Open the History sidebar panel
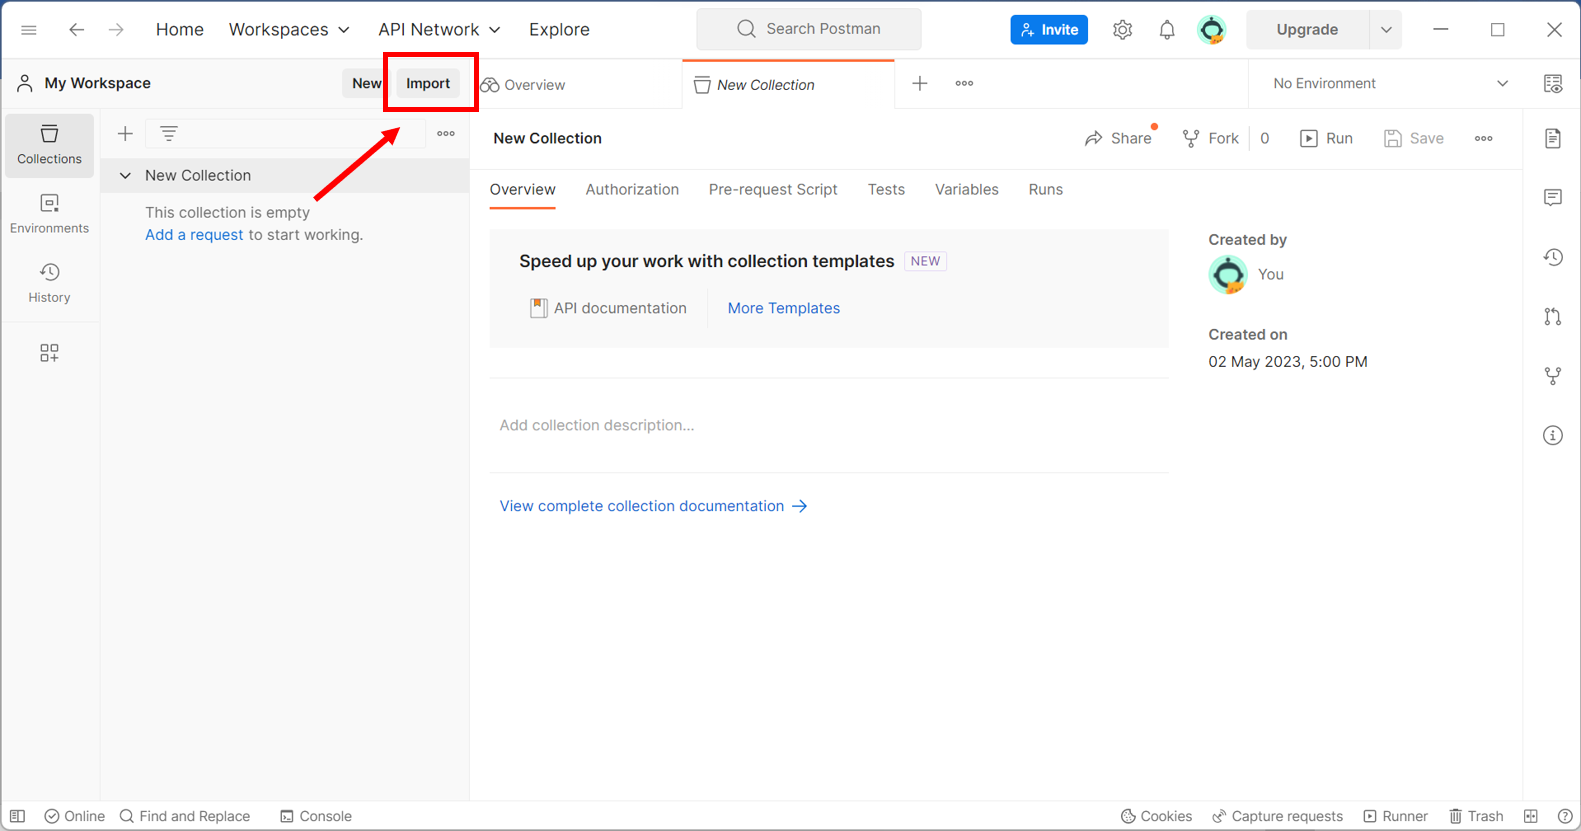Viewport: 1581px width, 831px height. tap(49, 283)
